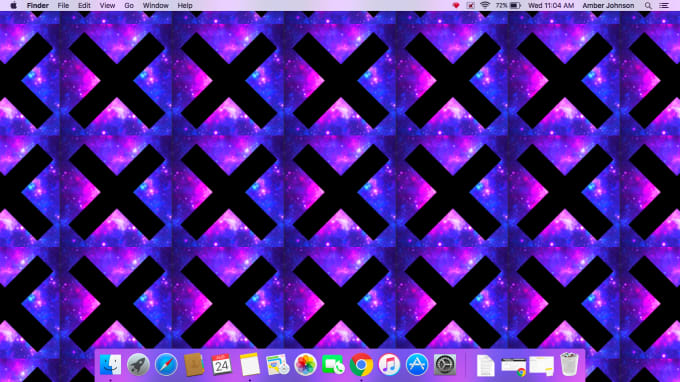This screenshot has height=382, width=680.
Task: Open the File menu
Action: coord(63,6)
